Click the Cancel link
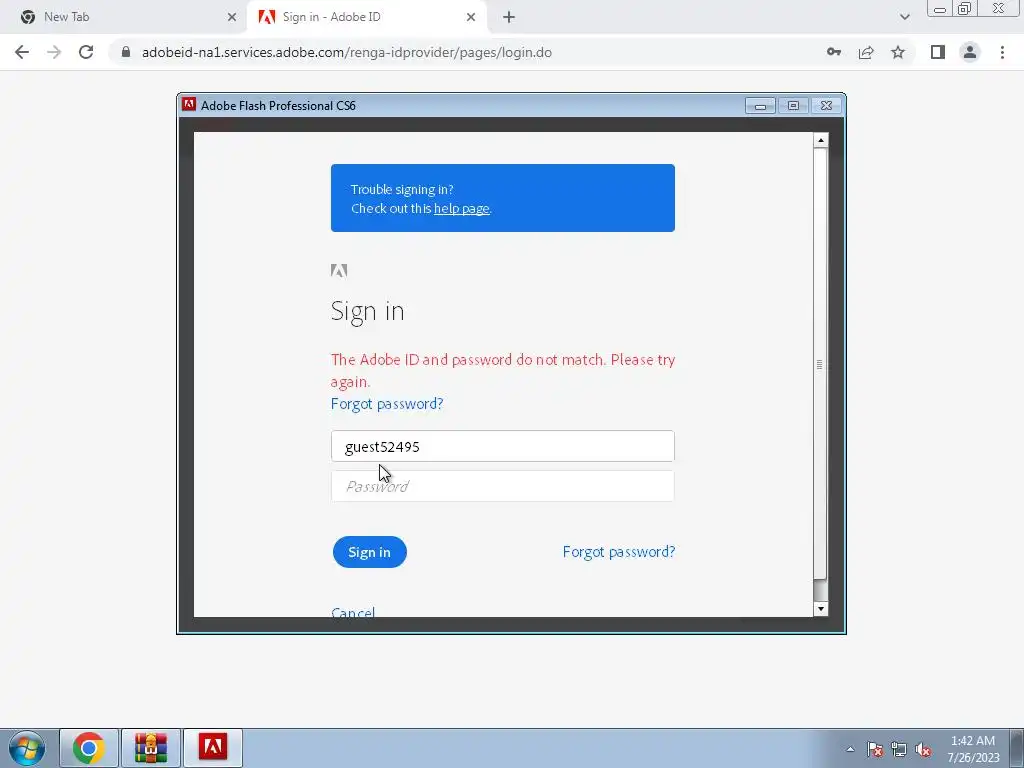Screen dimensions: 1024x768 coord(353,612)
